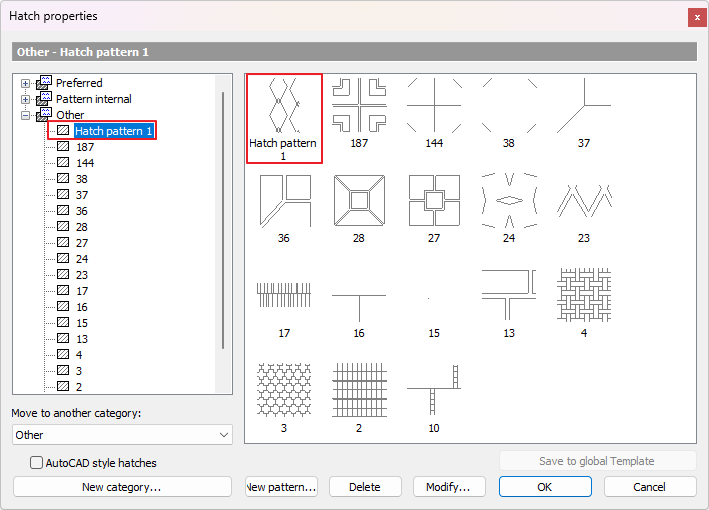Image resolution: width=709 pixels, height=510 pixels.
Task: Expand the Preferred category tree node
Action: click(25, 83)
